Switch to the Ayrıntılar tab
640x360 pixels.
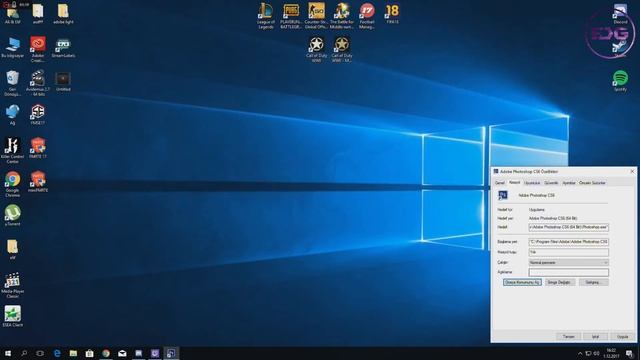coord(569,183)
